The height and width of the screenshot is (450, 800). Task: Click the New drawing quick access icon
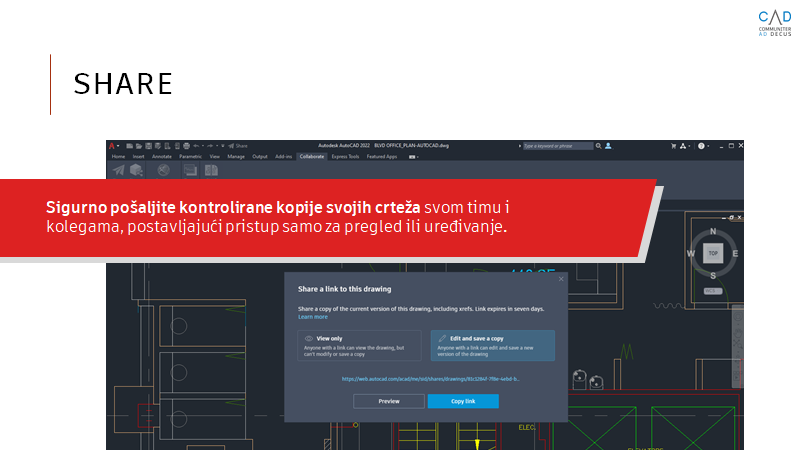tap(130, 146)
